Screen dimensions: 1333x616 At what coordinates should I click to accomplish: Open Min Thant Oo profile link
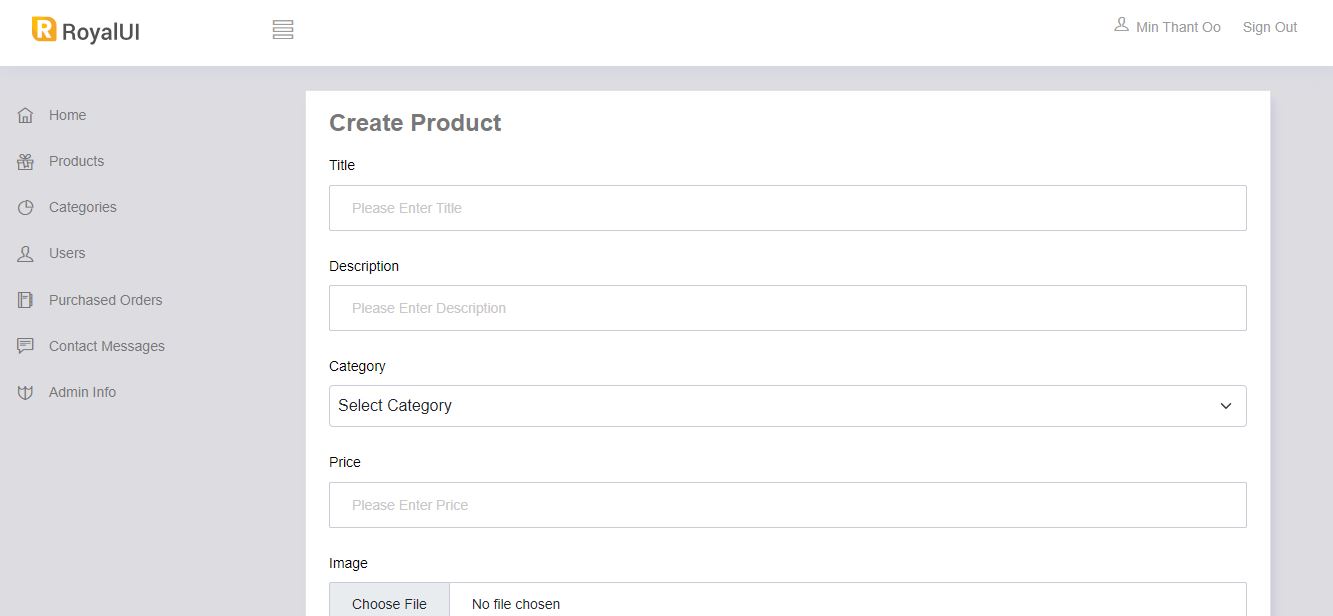1178,28
